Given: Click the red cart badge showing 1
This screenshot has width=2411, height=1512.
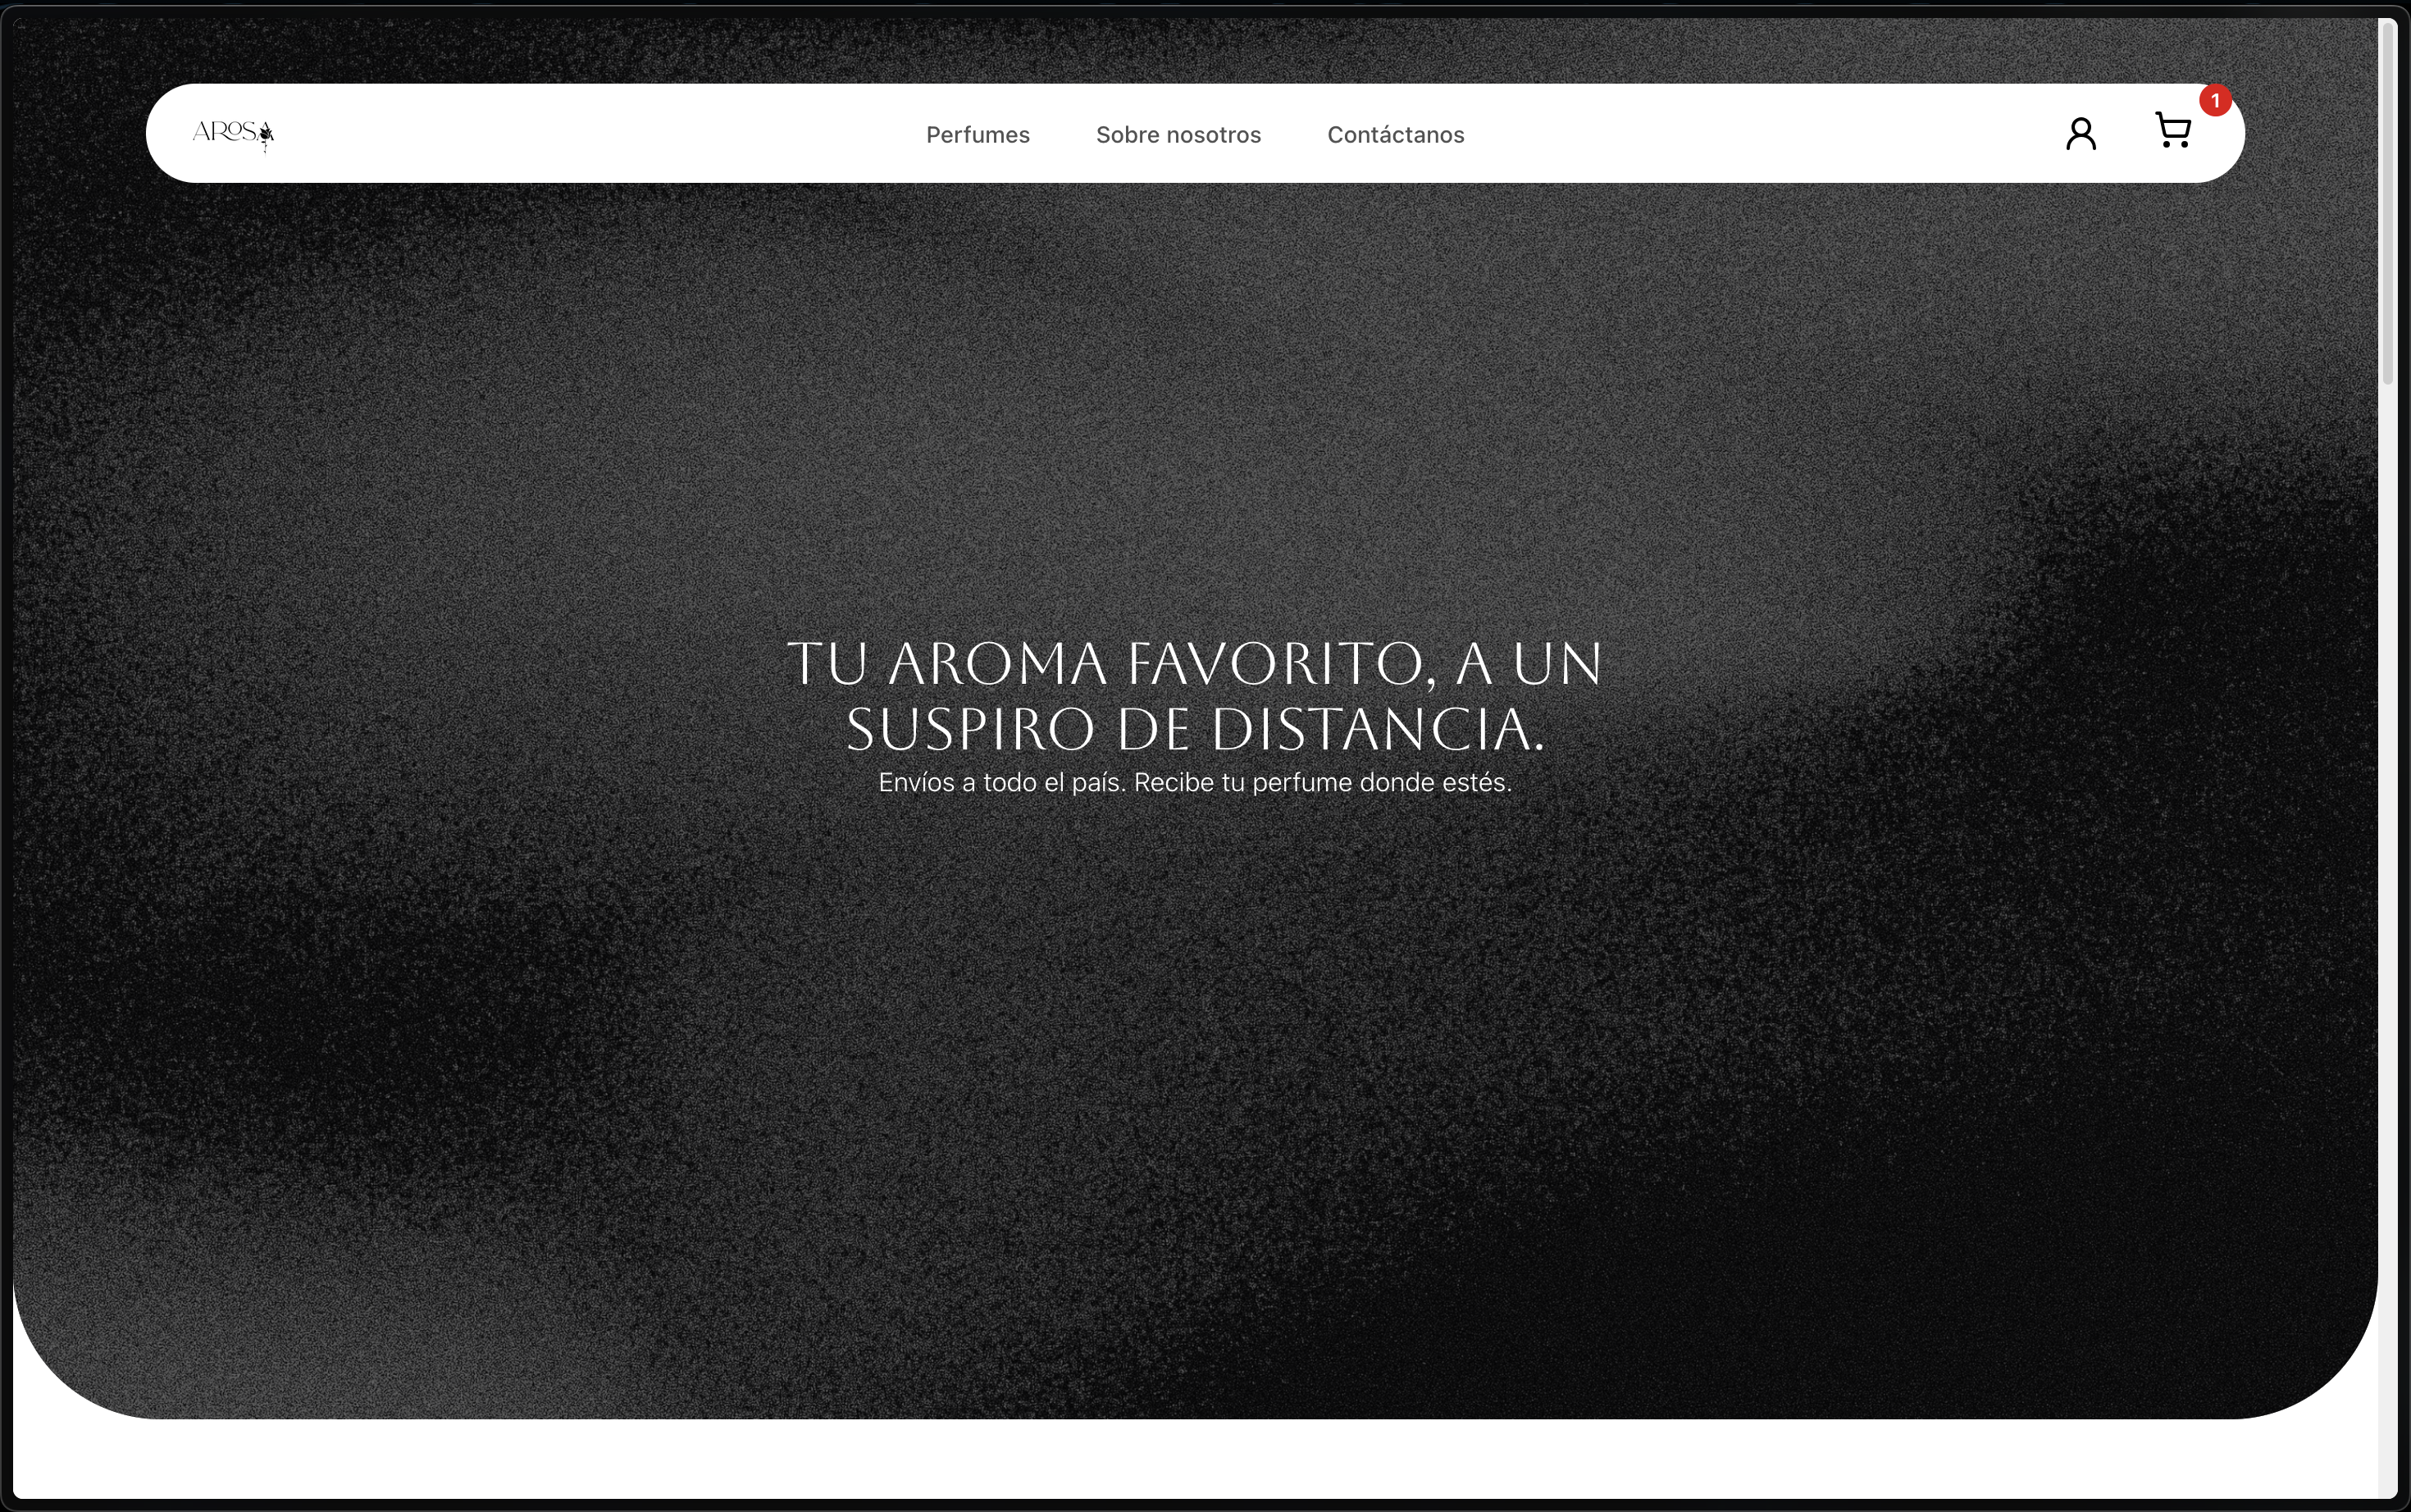Looking at the screenshot, I should 2215,100.
